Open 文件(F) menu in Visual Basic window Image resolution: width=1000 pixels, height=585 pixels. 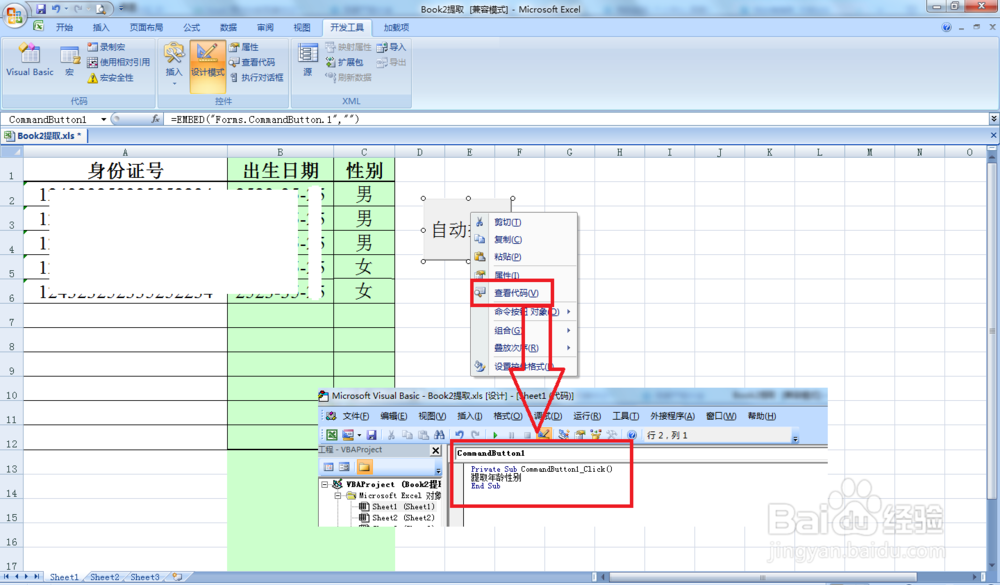coord(355,416)
